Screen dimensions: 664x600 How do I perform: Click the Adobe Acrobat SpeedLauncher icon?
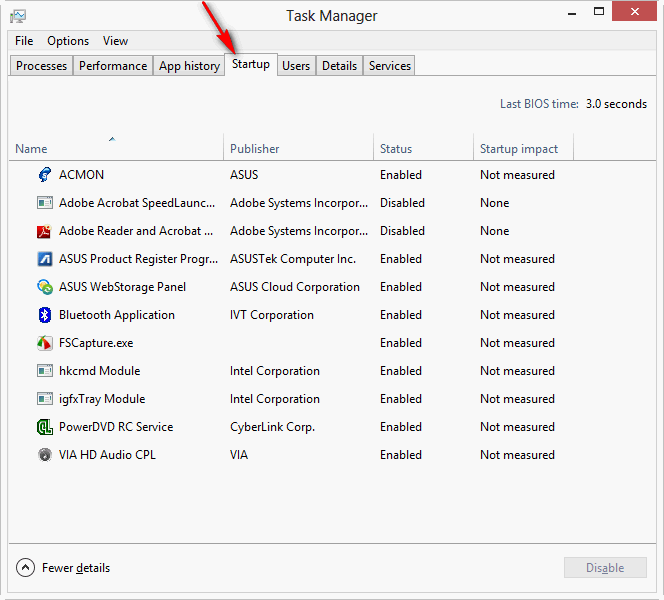point(44,203)
